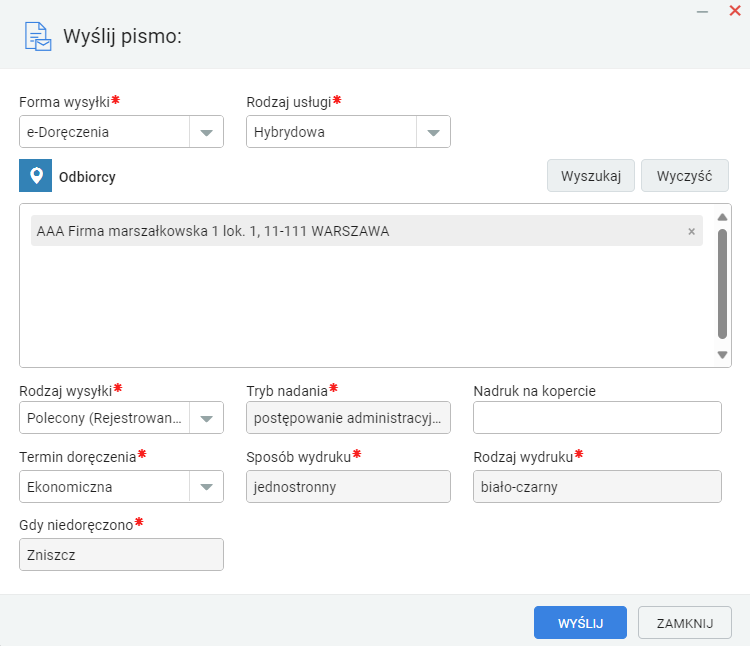The height and width of the screenshot is (646, 750).
Task: Expand the Rodzaj usługi dropdown
Action: pos(433,132)
